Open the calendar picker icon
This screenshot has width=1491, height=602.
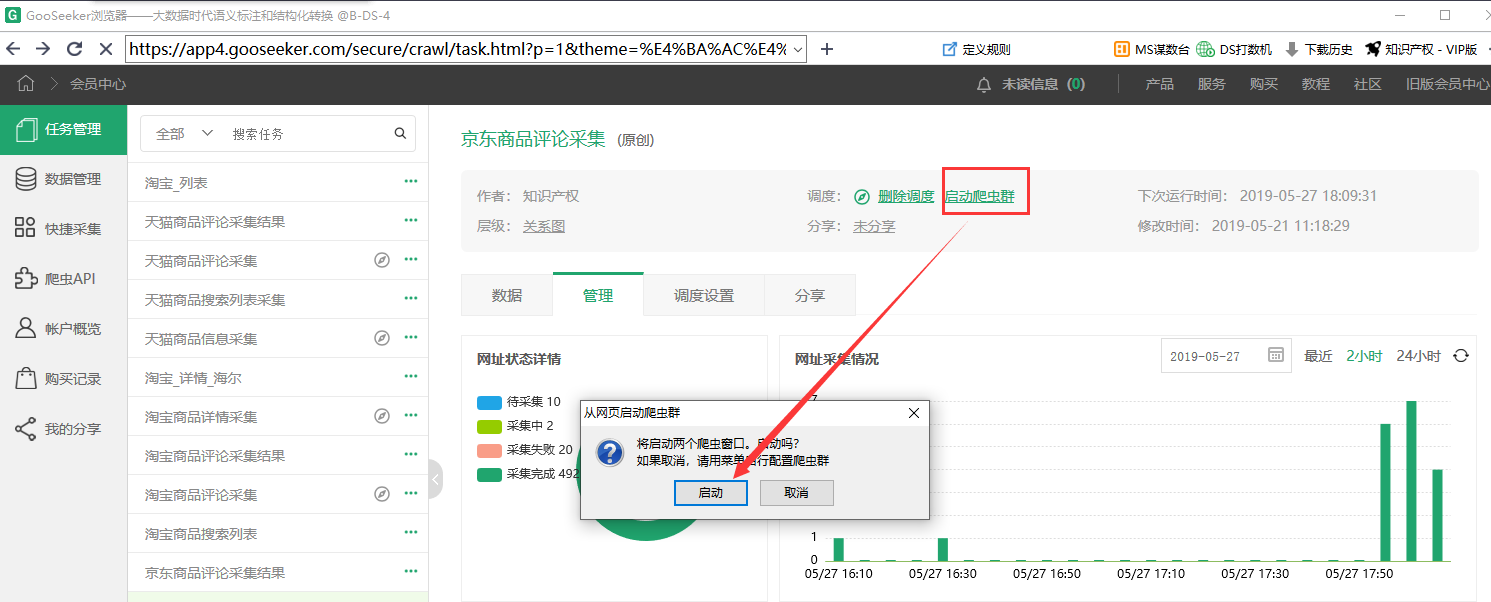coord(1275,356)
